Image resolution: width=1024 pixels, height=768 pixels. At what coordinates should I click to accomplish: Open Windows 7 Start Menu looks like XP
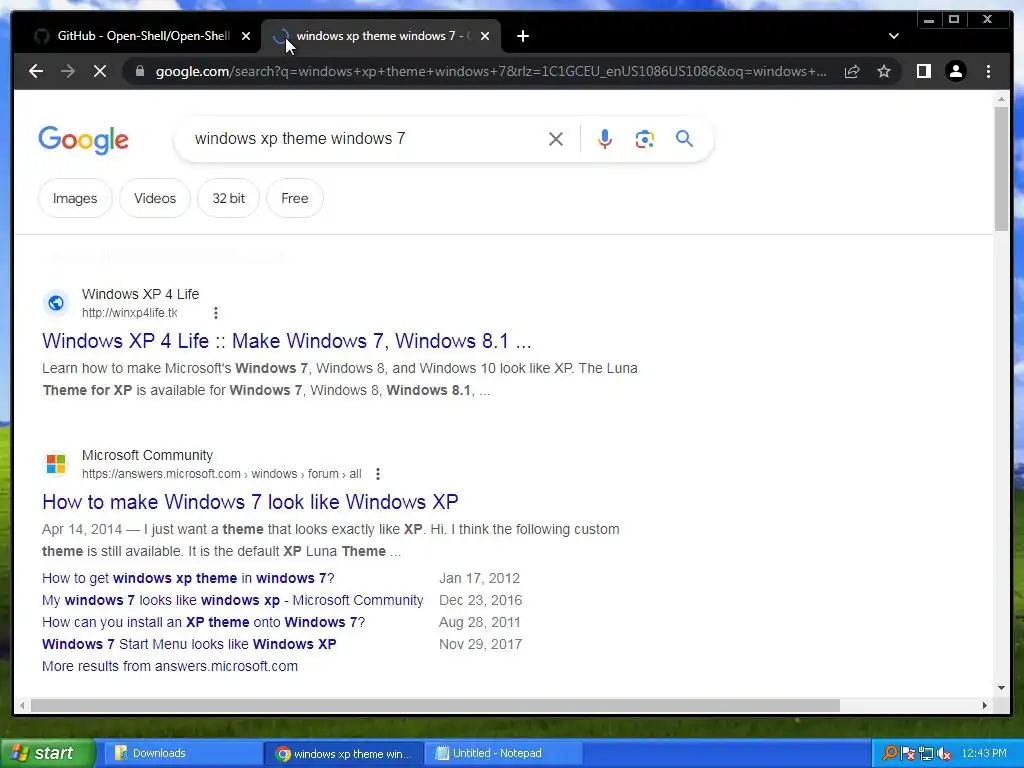click(189, 644)
